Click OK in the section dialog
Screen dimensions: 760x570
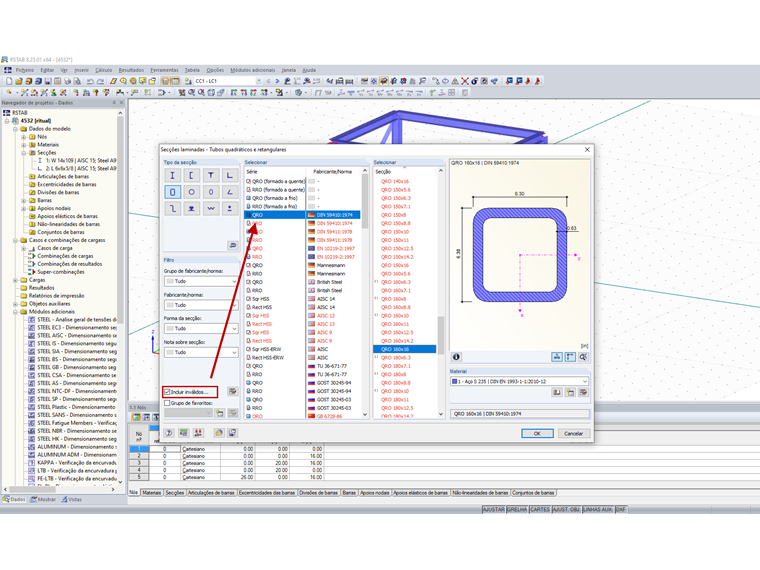[x=537, y=433]
